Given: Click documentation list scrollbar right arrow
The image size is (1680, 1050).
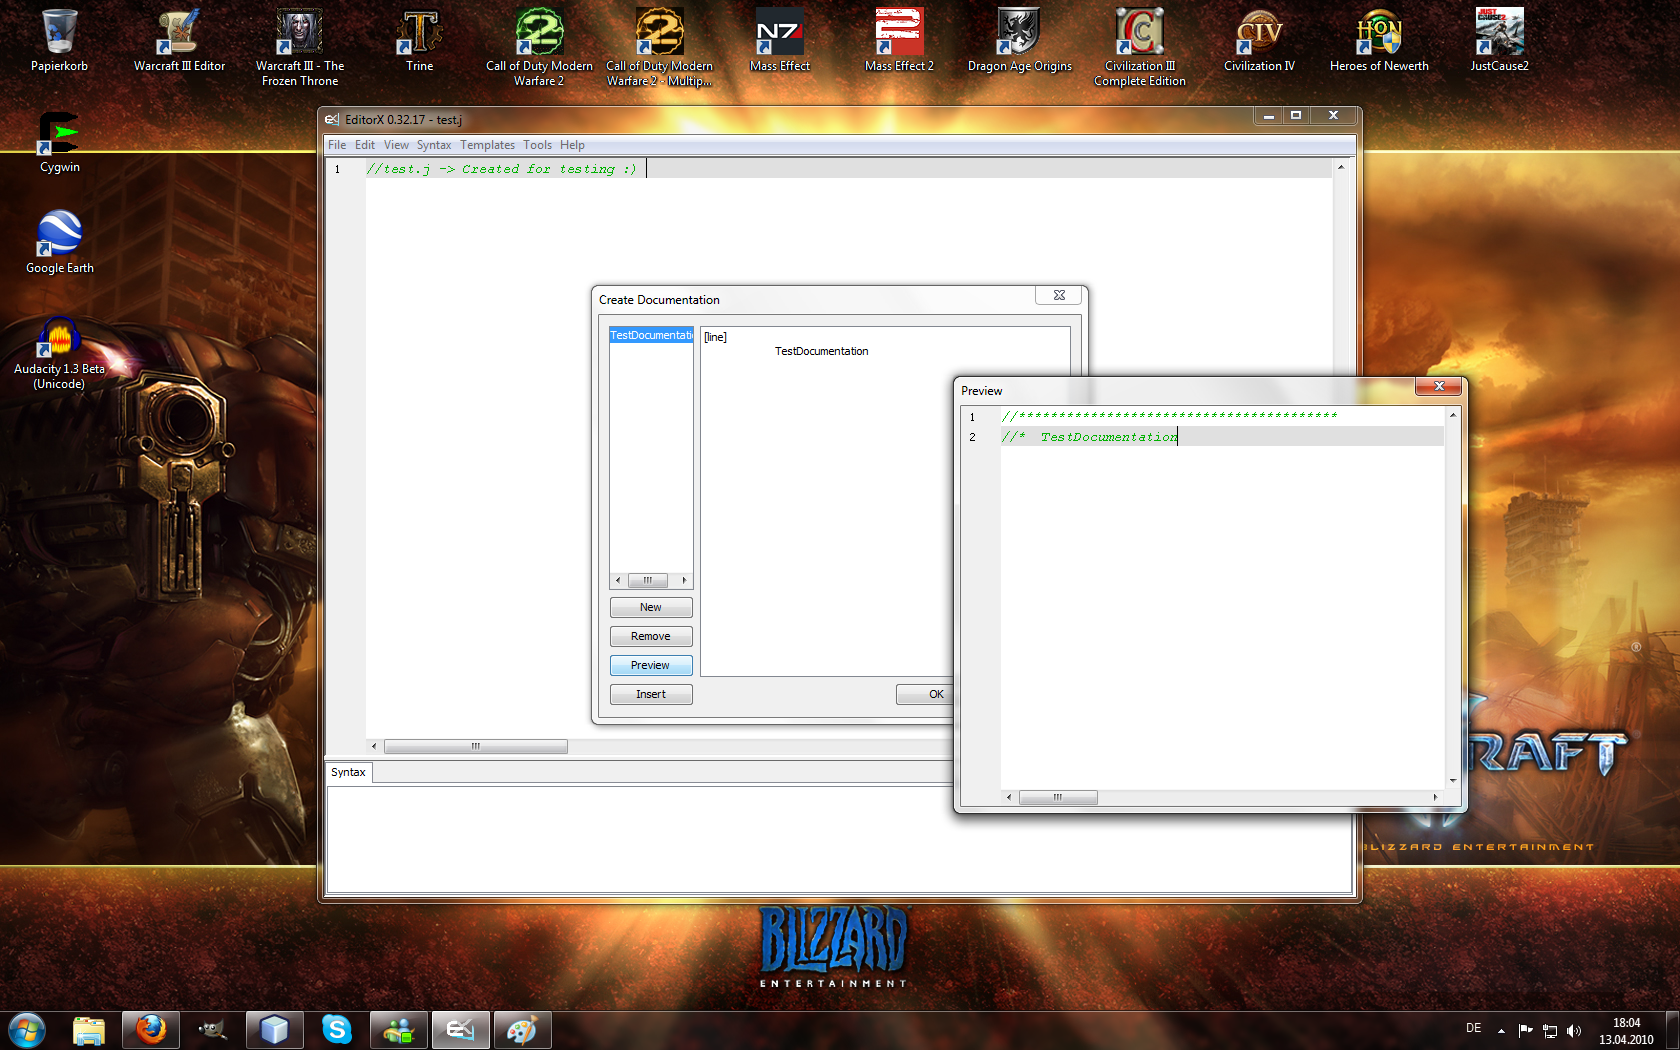Looking at the screenshot, I should (x=684, y=580).
